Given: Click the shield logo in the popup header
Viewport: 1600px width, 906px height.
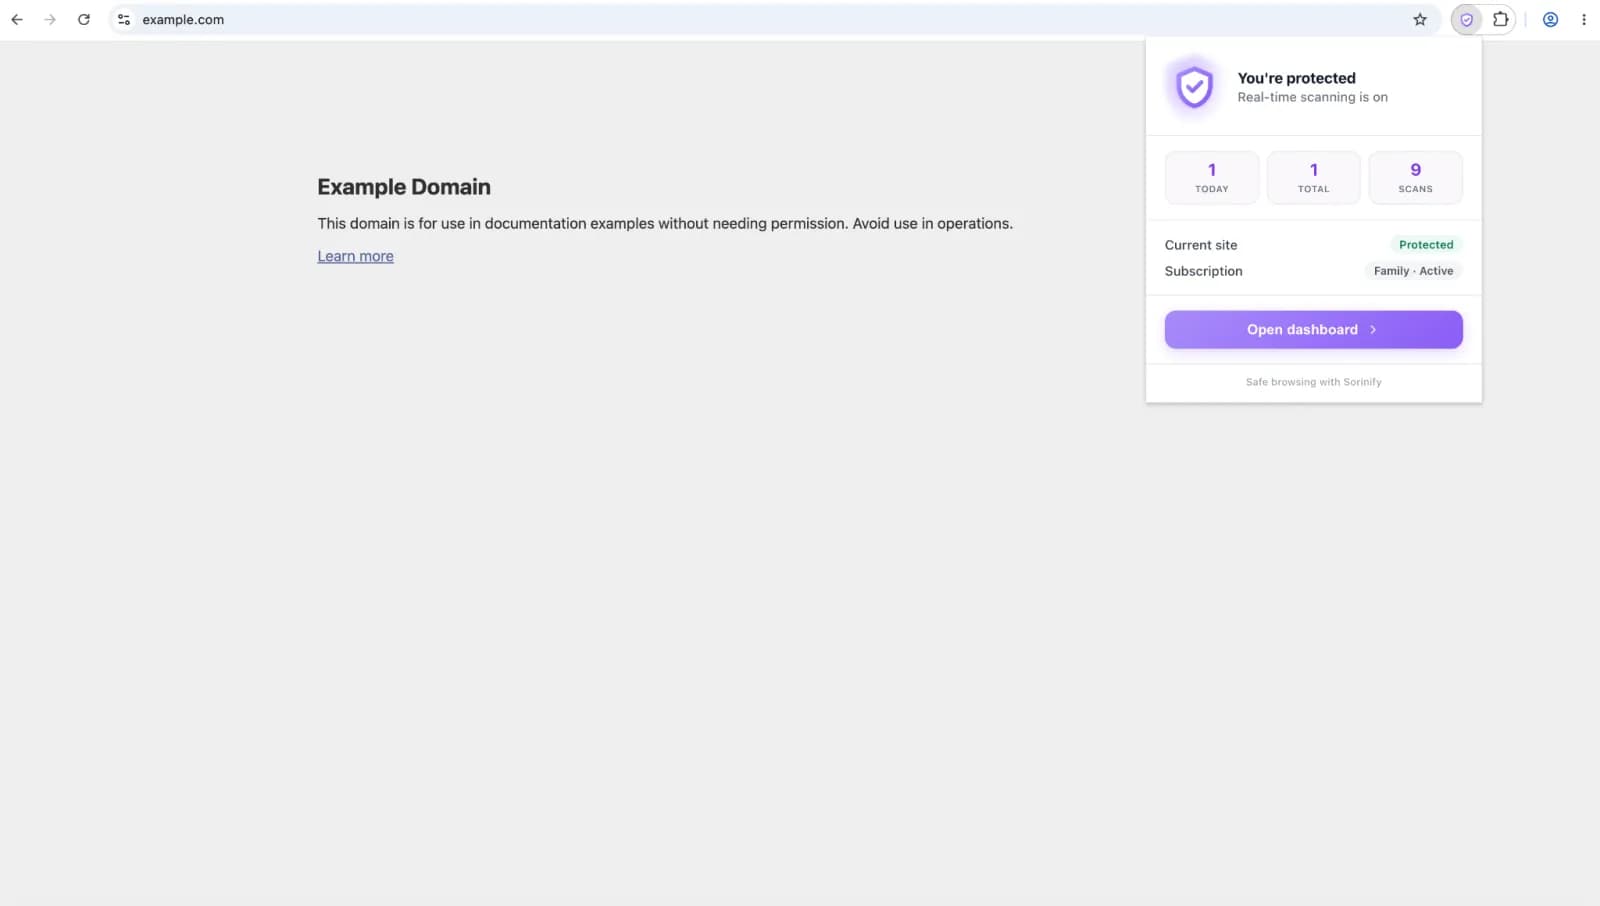Looking at the screenshot, I should pyautogui.click(x=1194, y=87).
